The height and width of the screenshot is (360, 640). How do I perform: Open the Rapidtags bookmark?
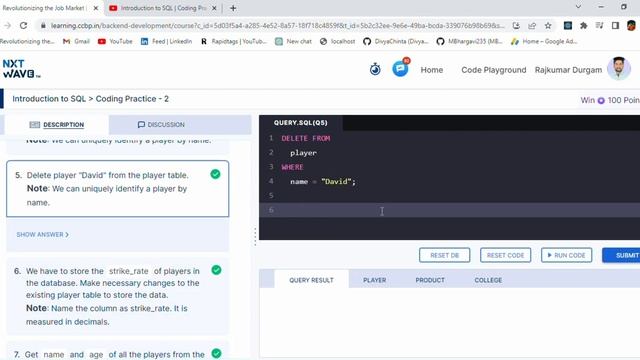pyautogui.click(x=233, y=41)
